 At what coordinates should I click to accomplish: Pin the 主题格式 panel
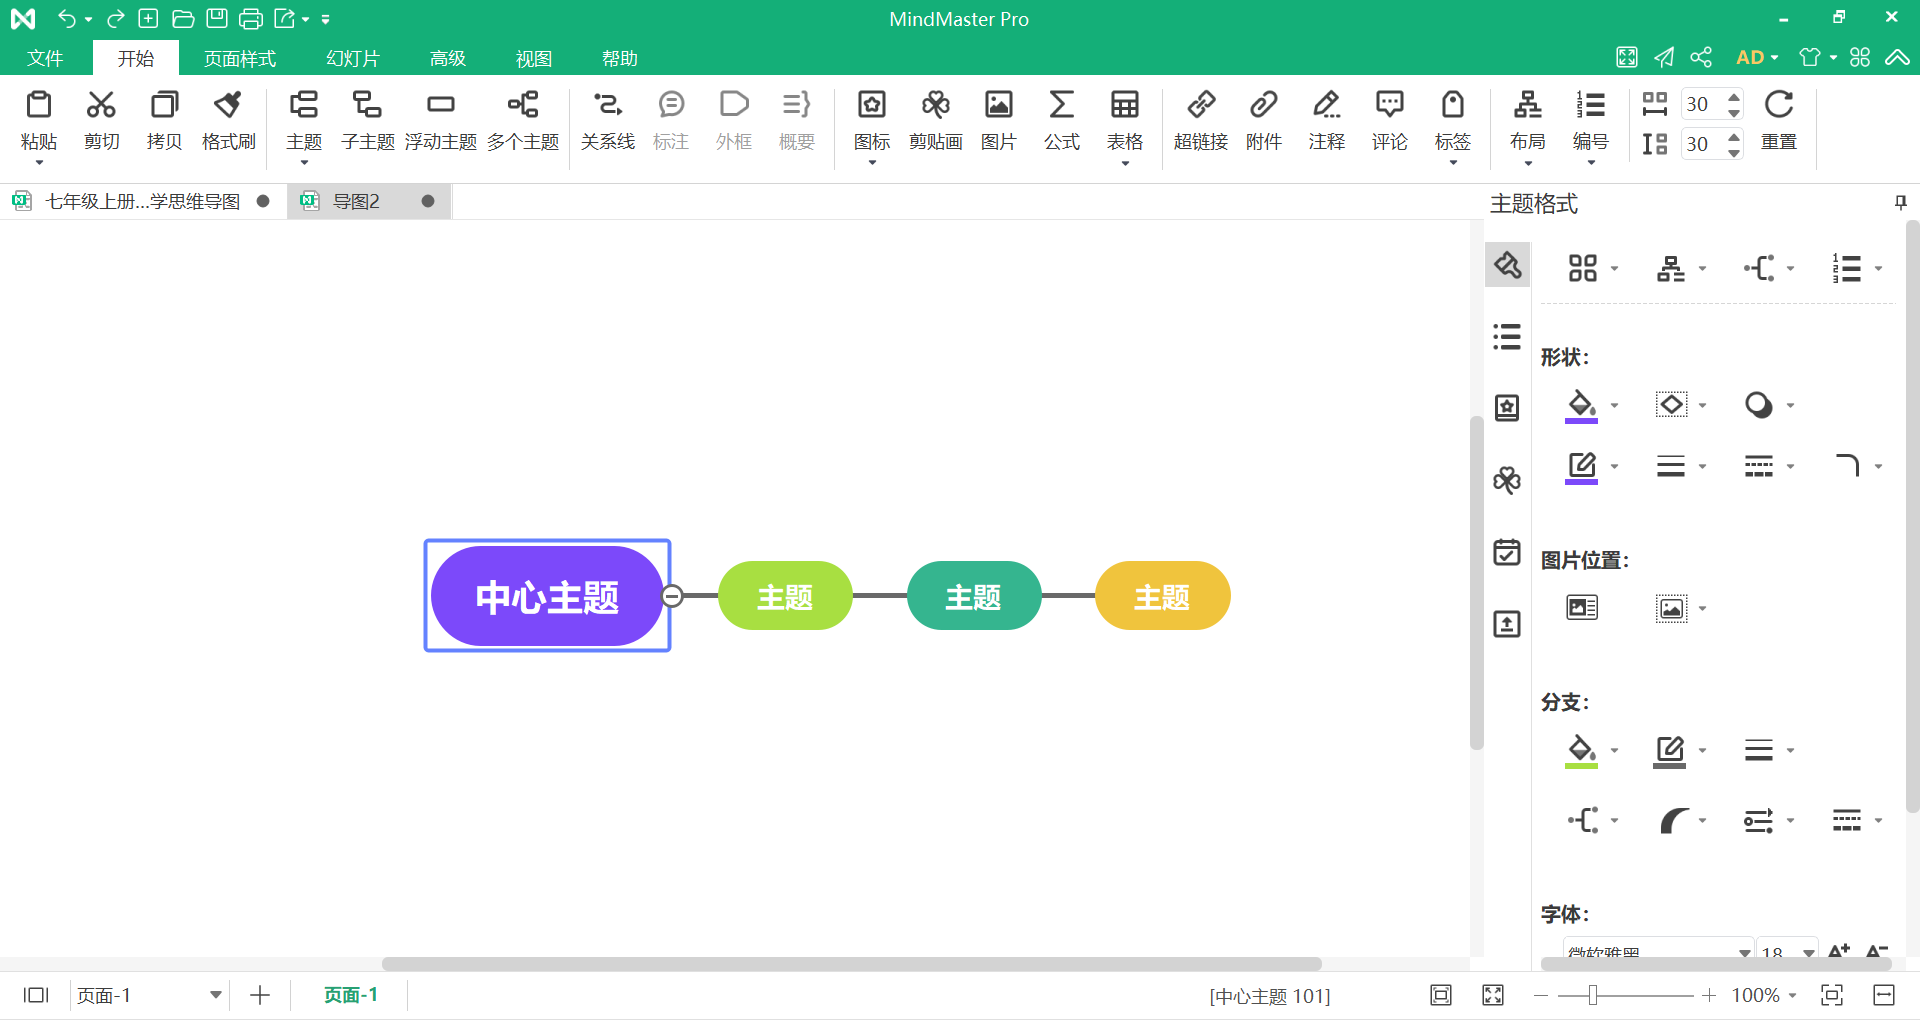[1900, 203]
